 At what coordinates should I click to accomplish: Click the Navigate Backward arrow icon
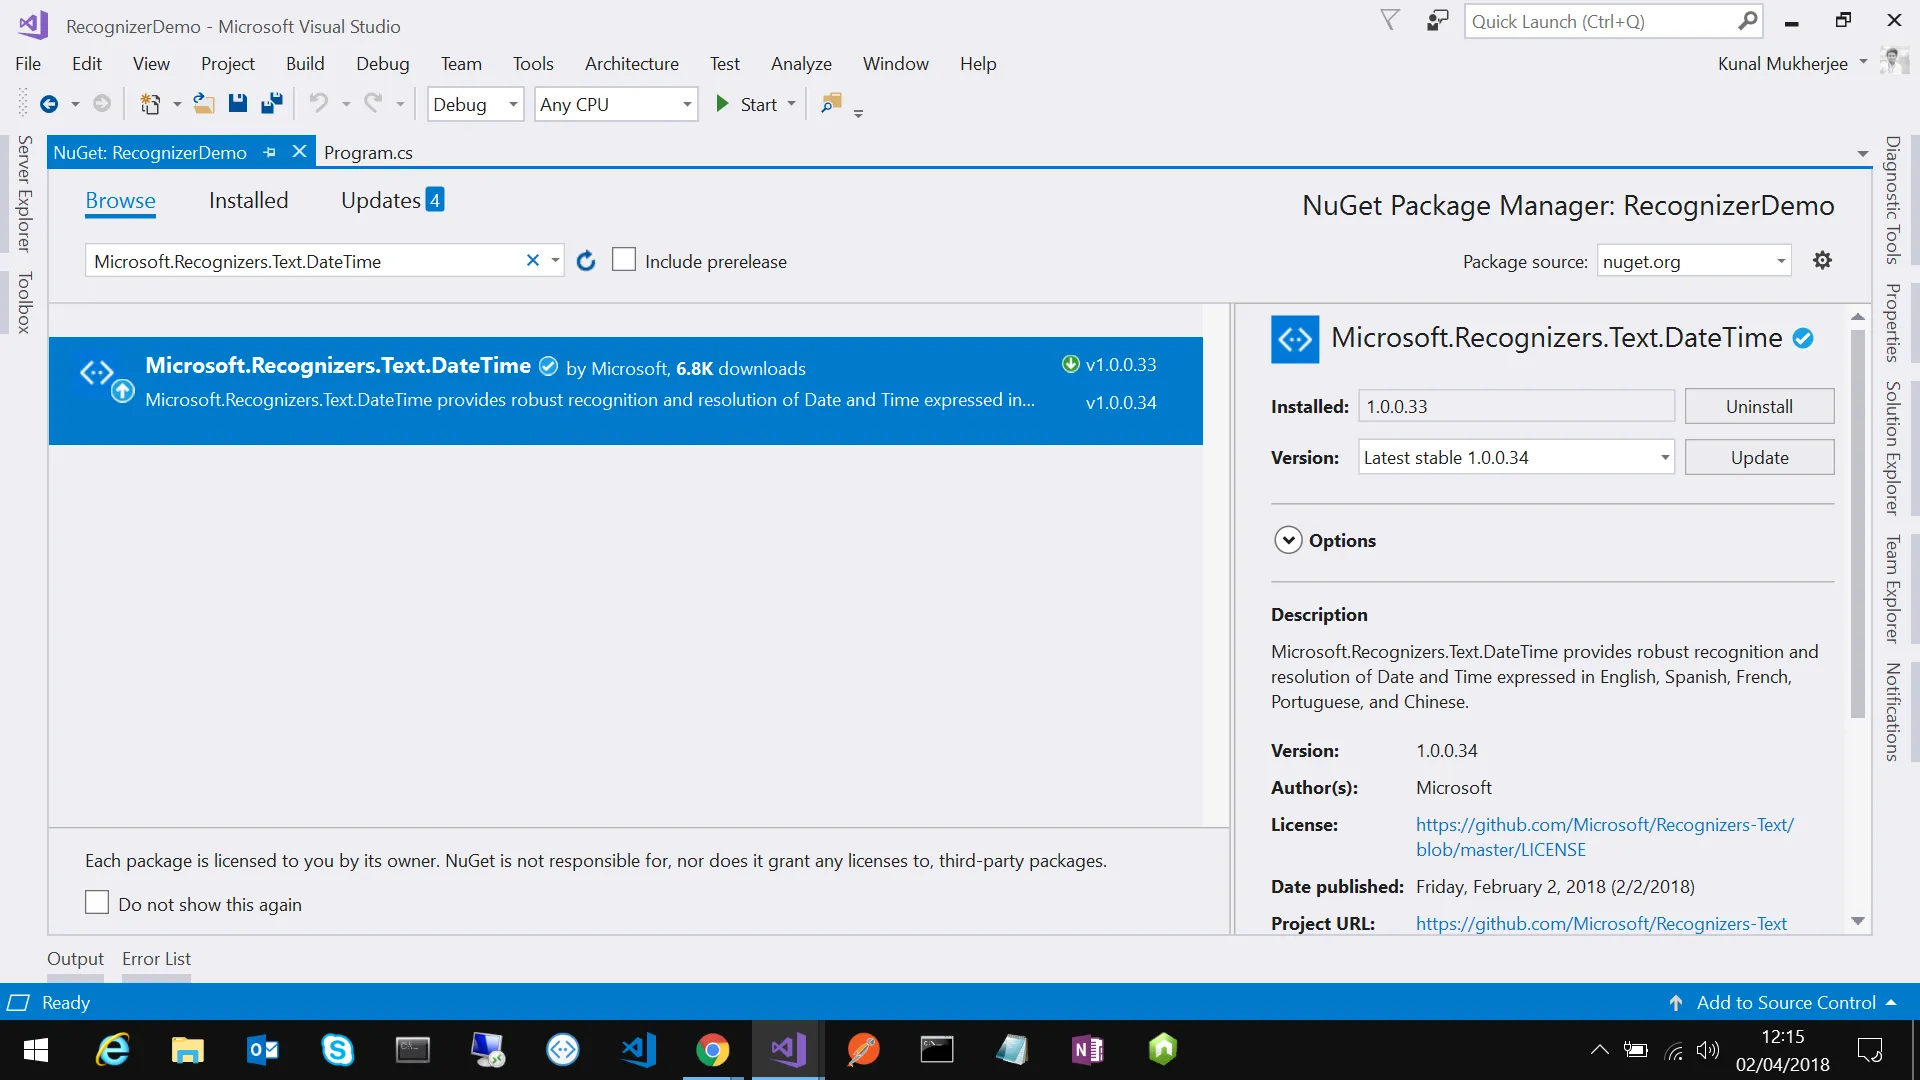[x=48, y=104]
